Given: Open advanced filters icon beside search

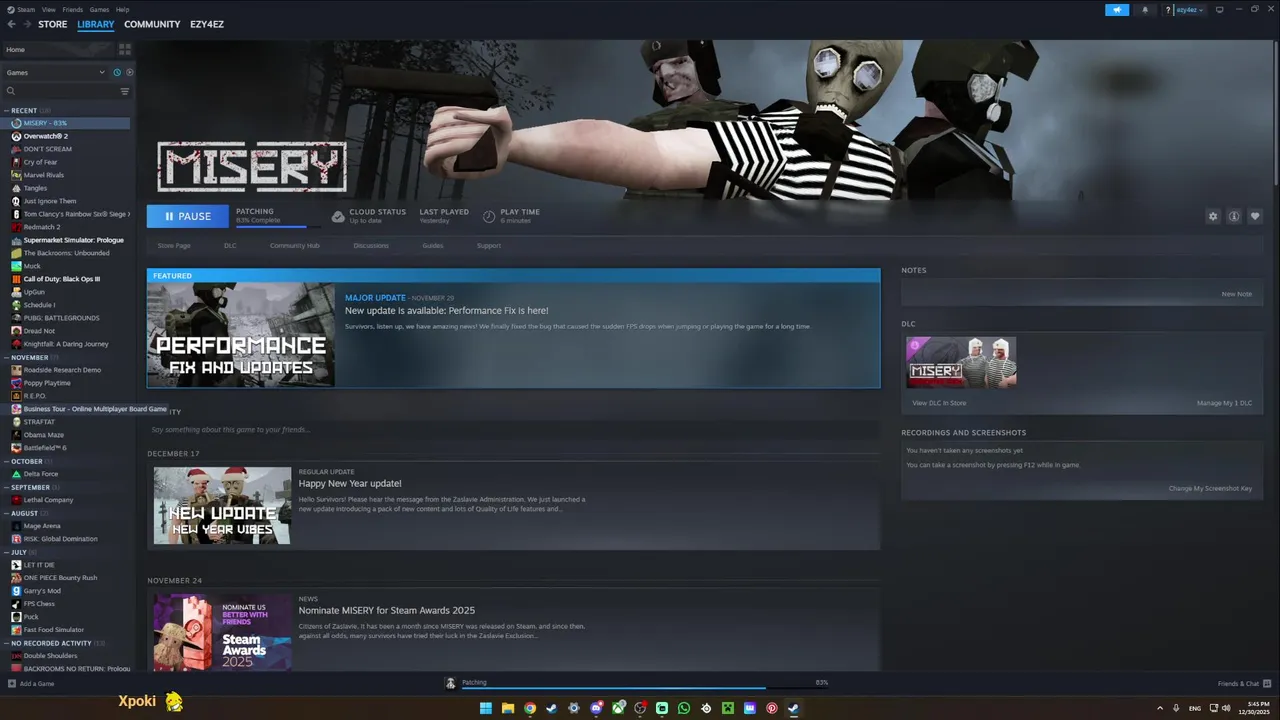Looking at the screenshot, I should (x=125, y=91).
